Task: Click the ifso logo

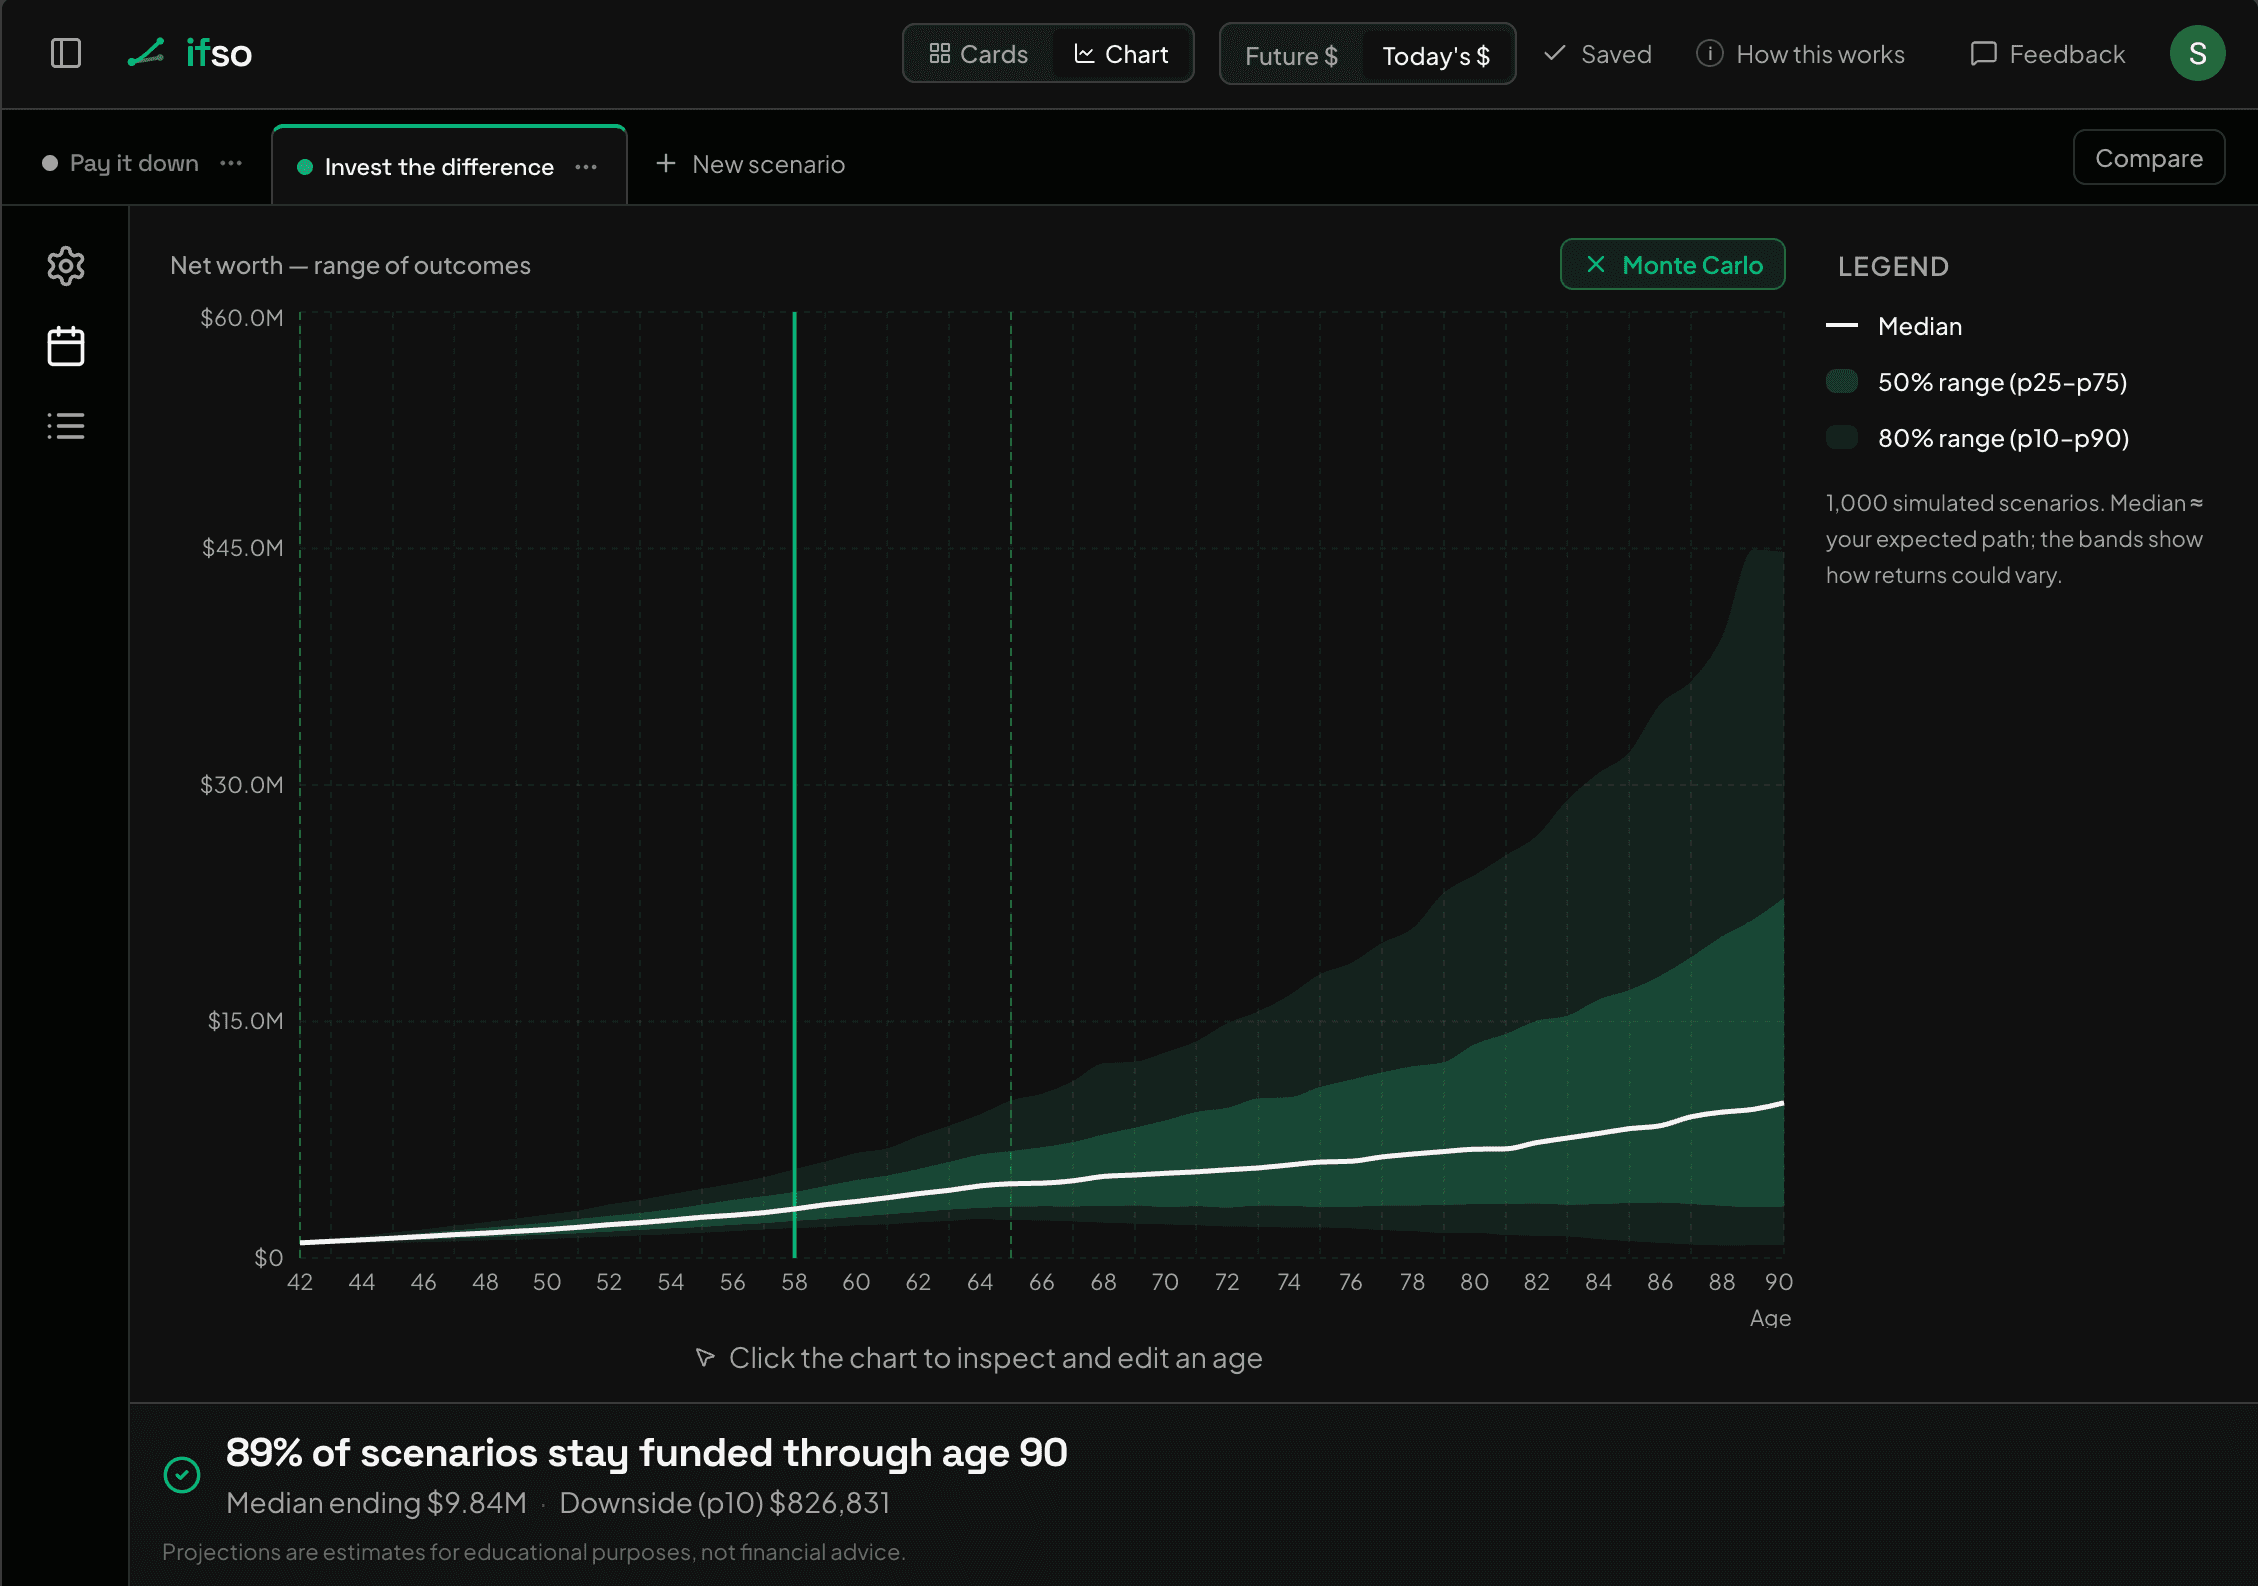Action: (x=190, y=53)
